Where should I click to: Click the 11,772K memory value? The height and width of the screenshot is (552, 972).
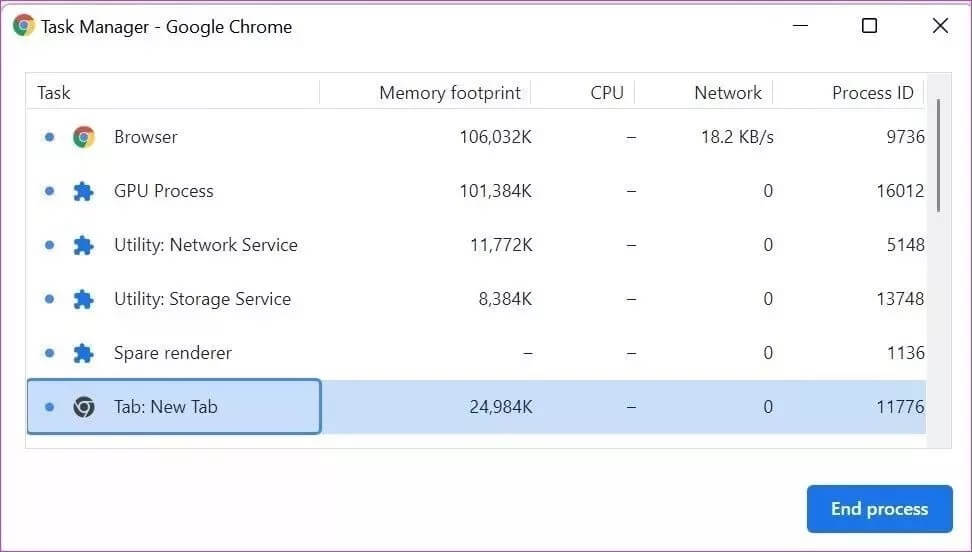[501, 245]
